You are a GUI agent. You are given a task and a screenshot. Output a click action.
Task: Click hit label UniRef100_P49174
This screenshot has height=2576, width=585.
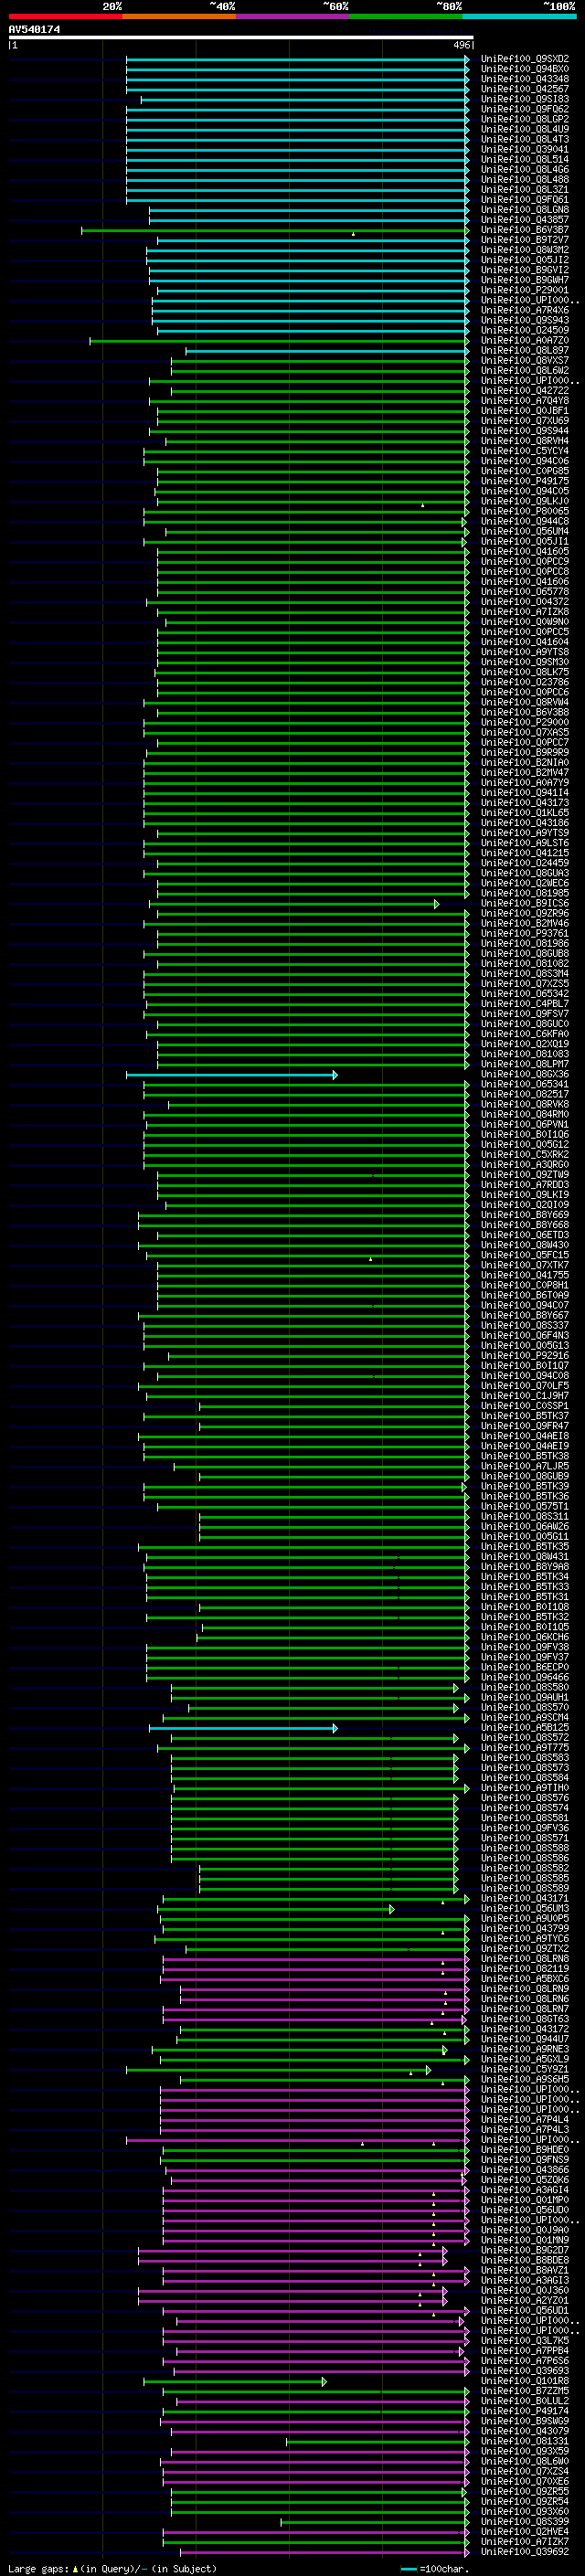525,2410
